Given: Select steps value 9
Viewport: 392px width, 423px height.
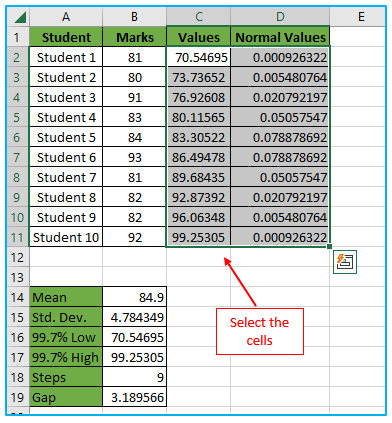Looking at the screenshot, I should click(134, 377).
